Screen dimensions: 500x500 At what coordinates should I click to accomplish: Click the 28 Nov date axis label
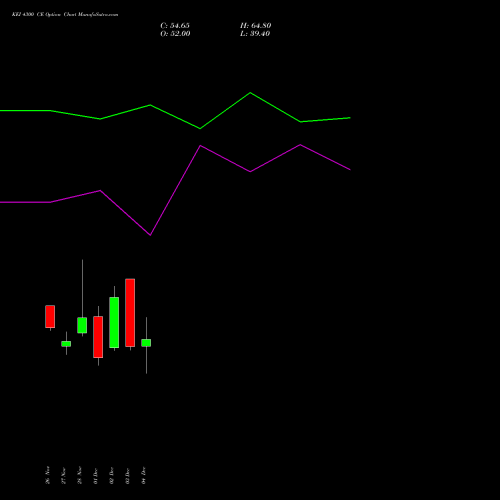80,475
